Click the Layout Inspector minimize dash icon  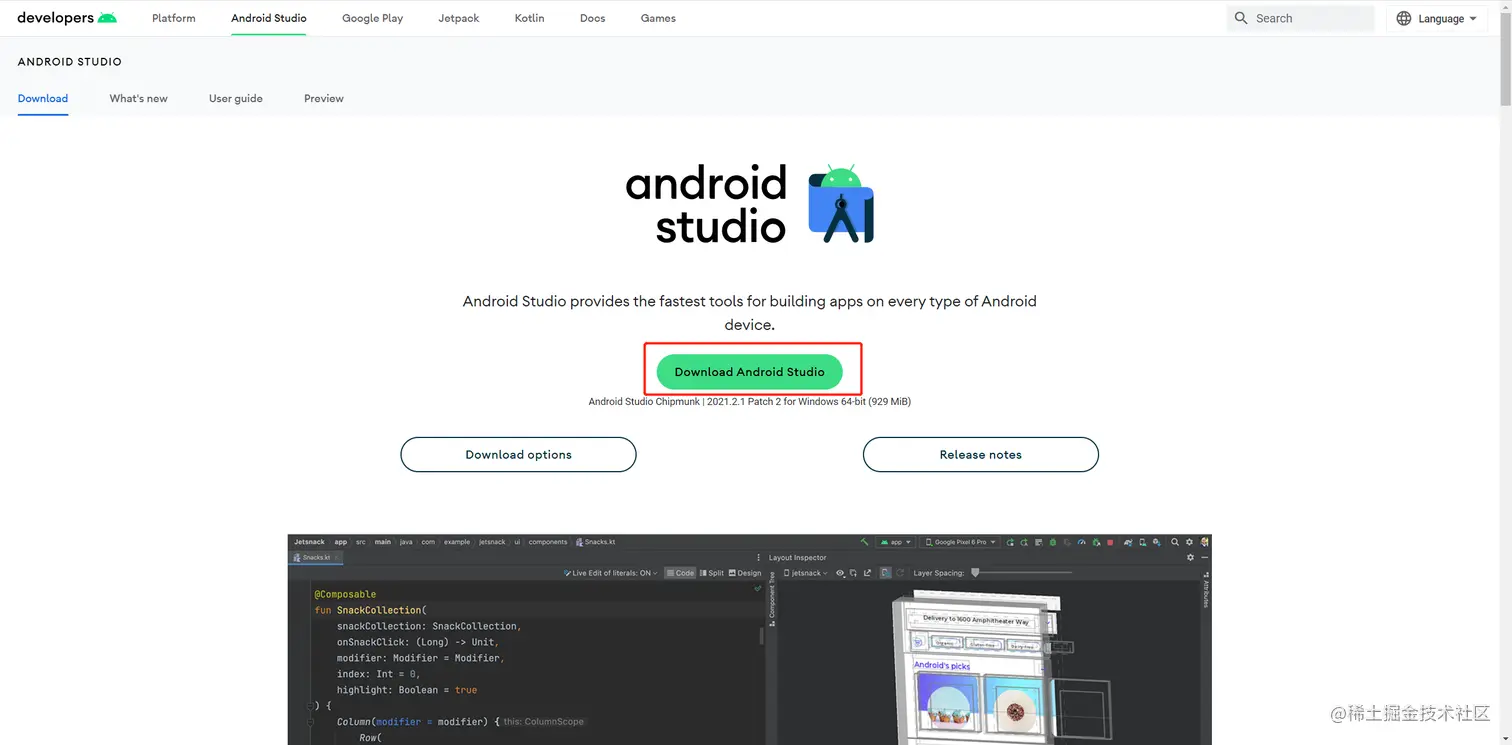pyautogui.click(x=1205, y=557)
